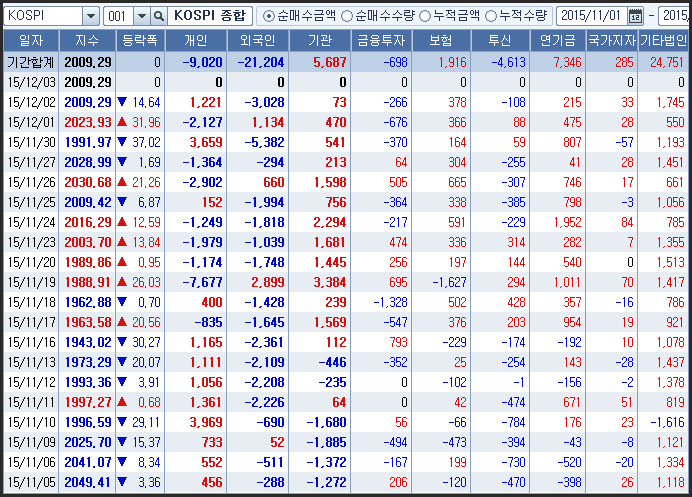The height and width of the screenshot is (497, 692).
Task: Click individual total value -9,020
Action: click(x=202, y=62)
